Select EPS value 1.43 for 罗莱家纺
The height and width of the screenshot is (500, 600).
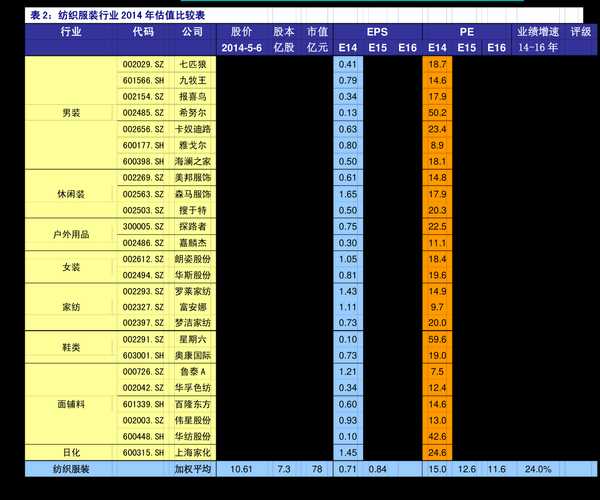(348, 291)
